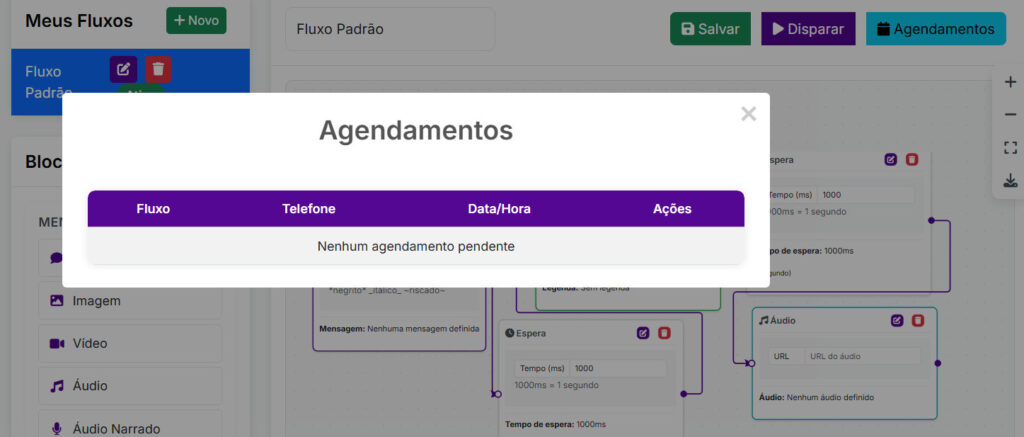Click Tempo (ms) field in bottom Espera node

click(x=618, y=368)
